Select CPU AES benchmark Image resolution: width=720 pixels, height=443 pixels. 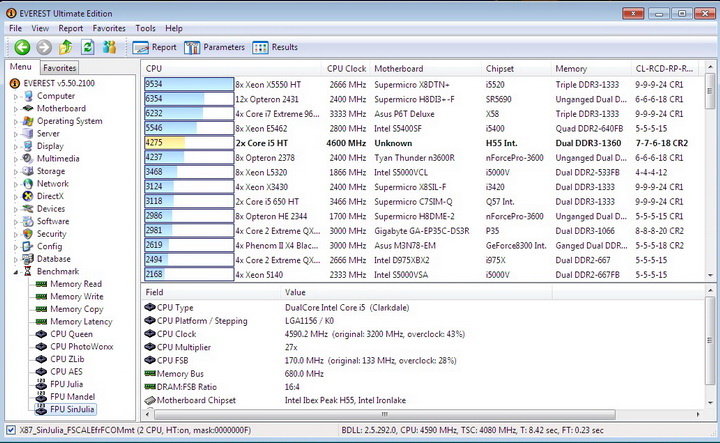point(66,371)
